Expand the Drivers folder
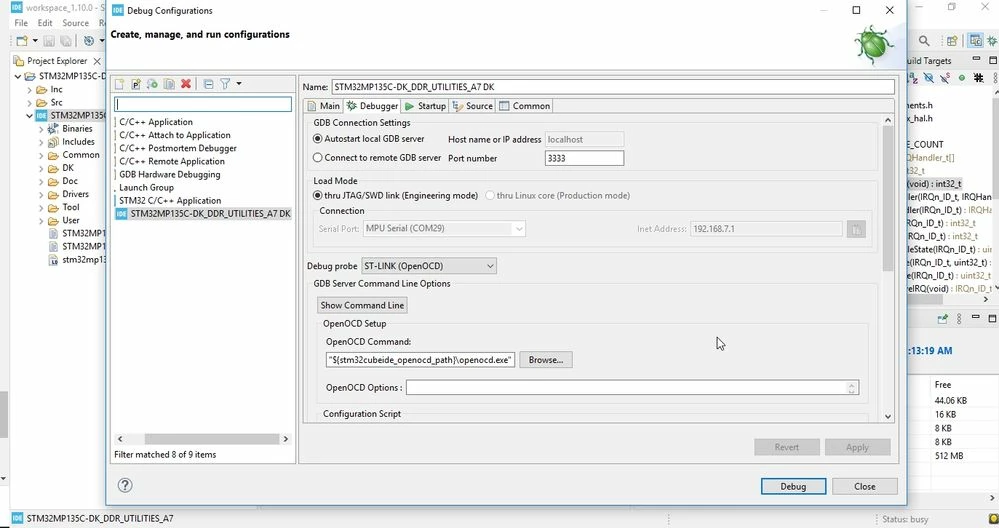999x528 pixels. (41, 194)
